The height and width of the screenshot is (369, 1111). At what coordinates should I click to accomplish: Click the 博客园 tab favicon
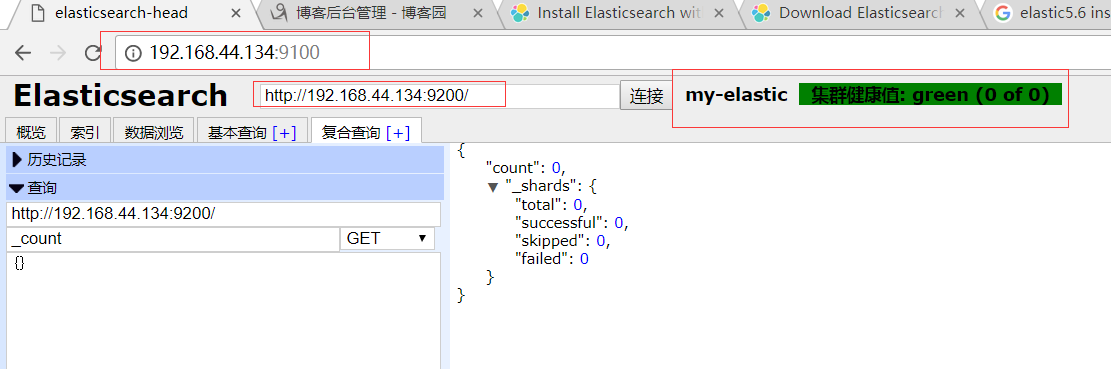click(x=278, y=13)
